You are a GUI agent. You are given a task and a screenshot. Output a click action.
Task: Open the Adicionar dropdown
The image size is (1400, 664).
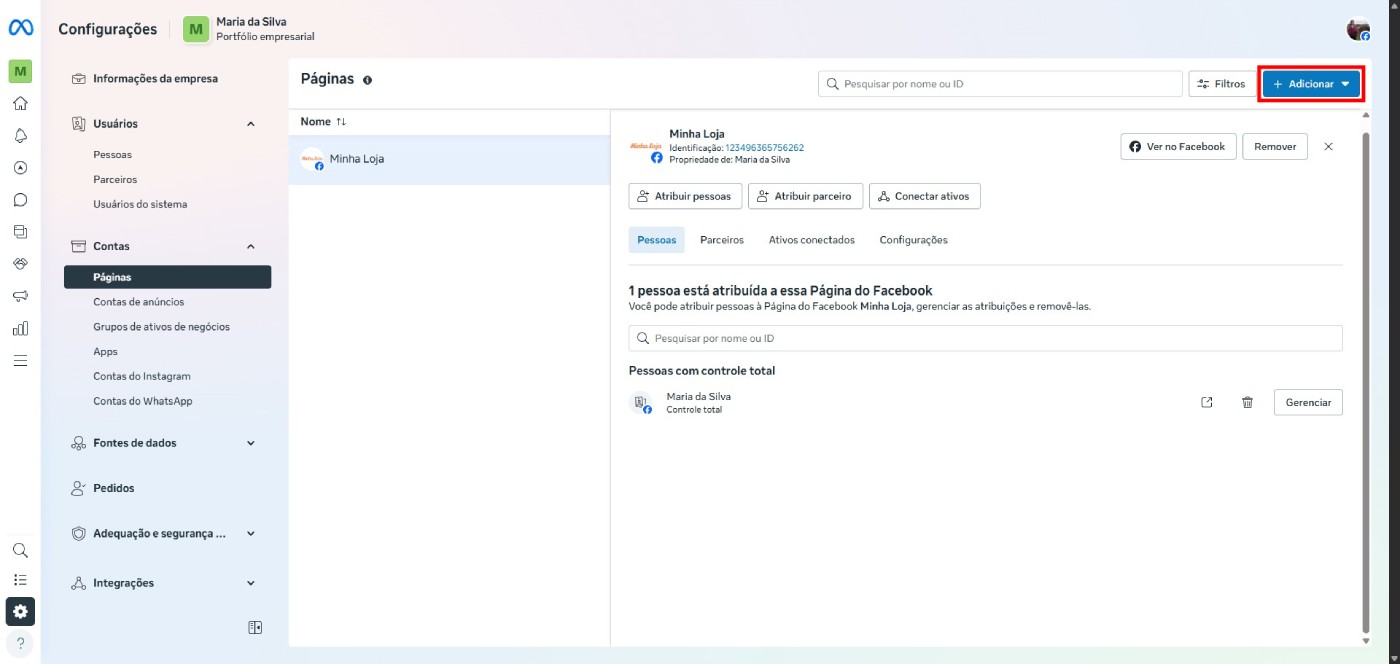click(1311, 84)
